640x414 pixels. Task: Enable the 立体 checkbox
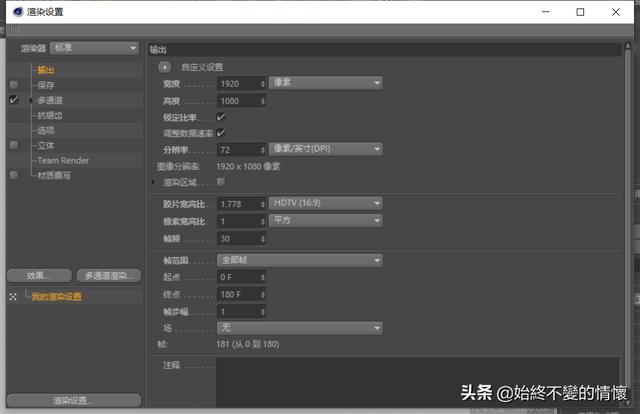point(14,145)
